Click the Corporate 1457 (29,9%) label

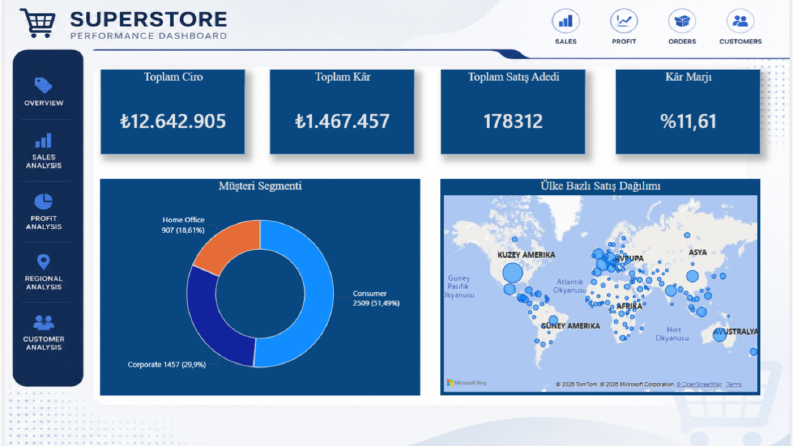point(166,365)
